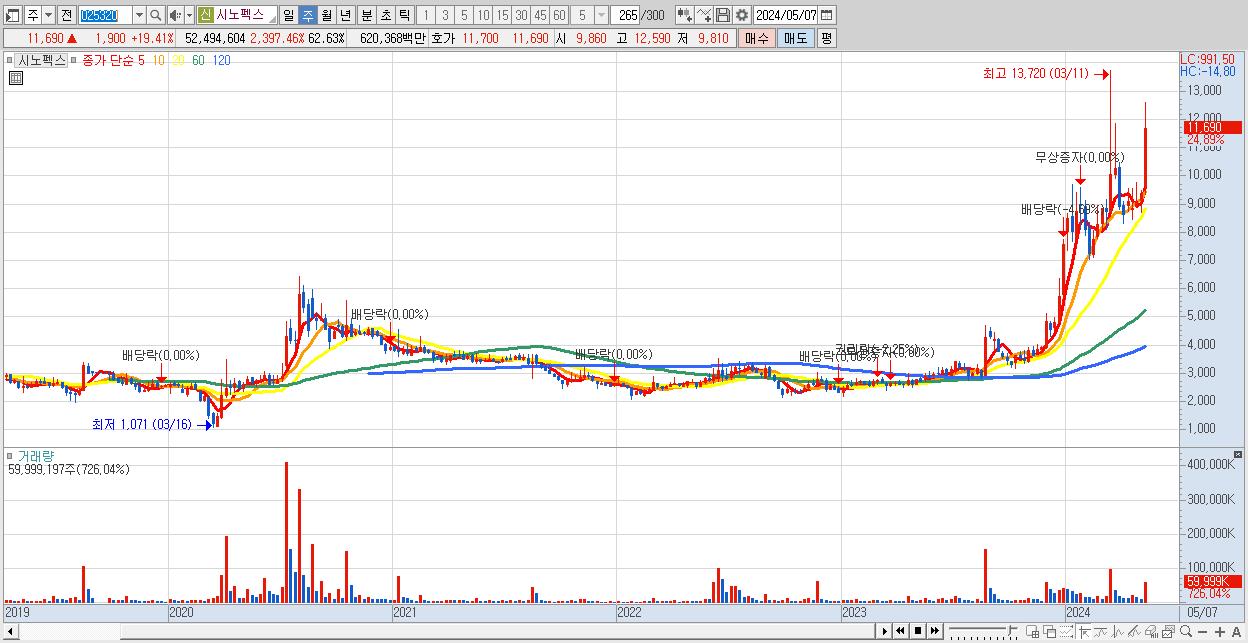Select the 45 interval button
This screenshot has height=643, width=1248.
[540, 15]
